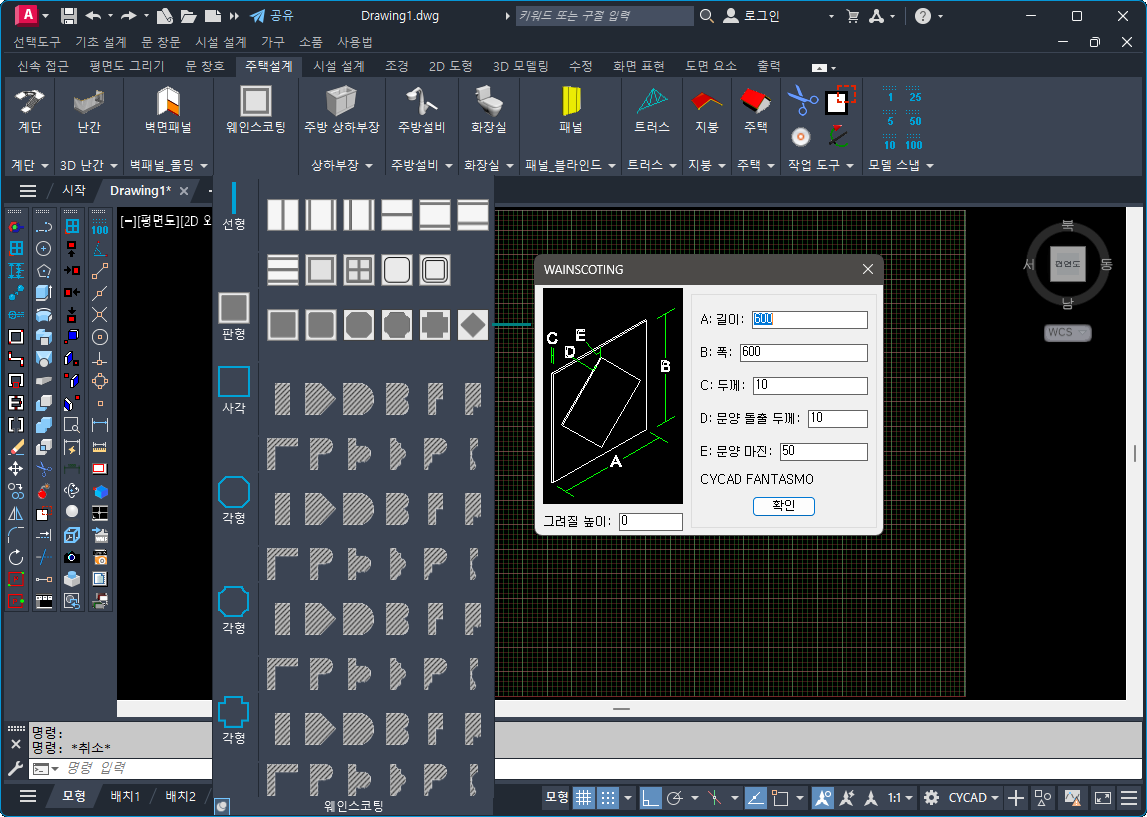Image resolution: width=1147 pixels, height=817 pixels.
Task: Open the 주방 상하부장 cabinet tool
Action: pyautogui.click(x=341, y=109)
